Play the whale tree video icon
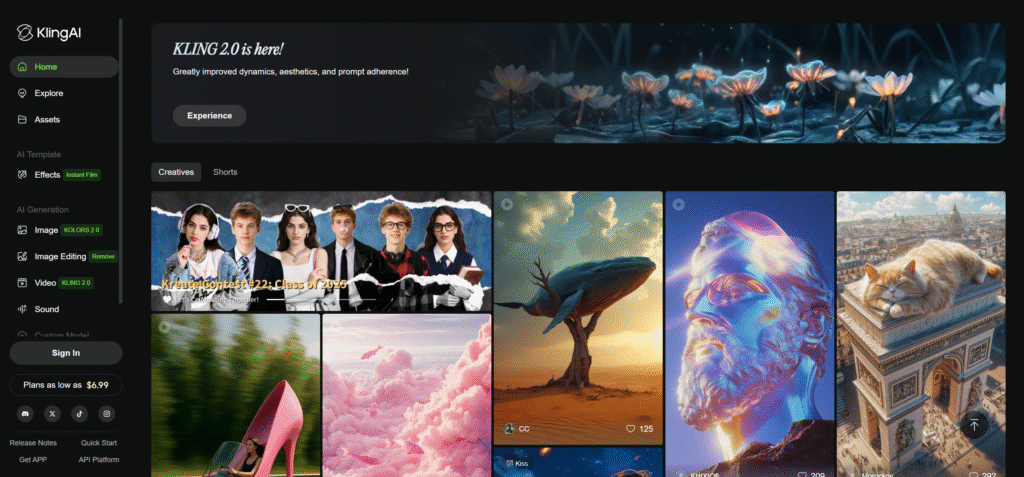Viewport: 1024px width, 477px height. click(507, 205)
